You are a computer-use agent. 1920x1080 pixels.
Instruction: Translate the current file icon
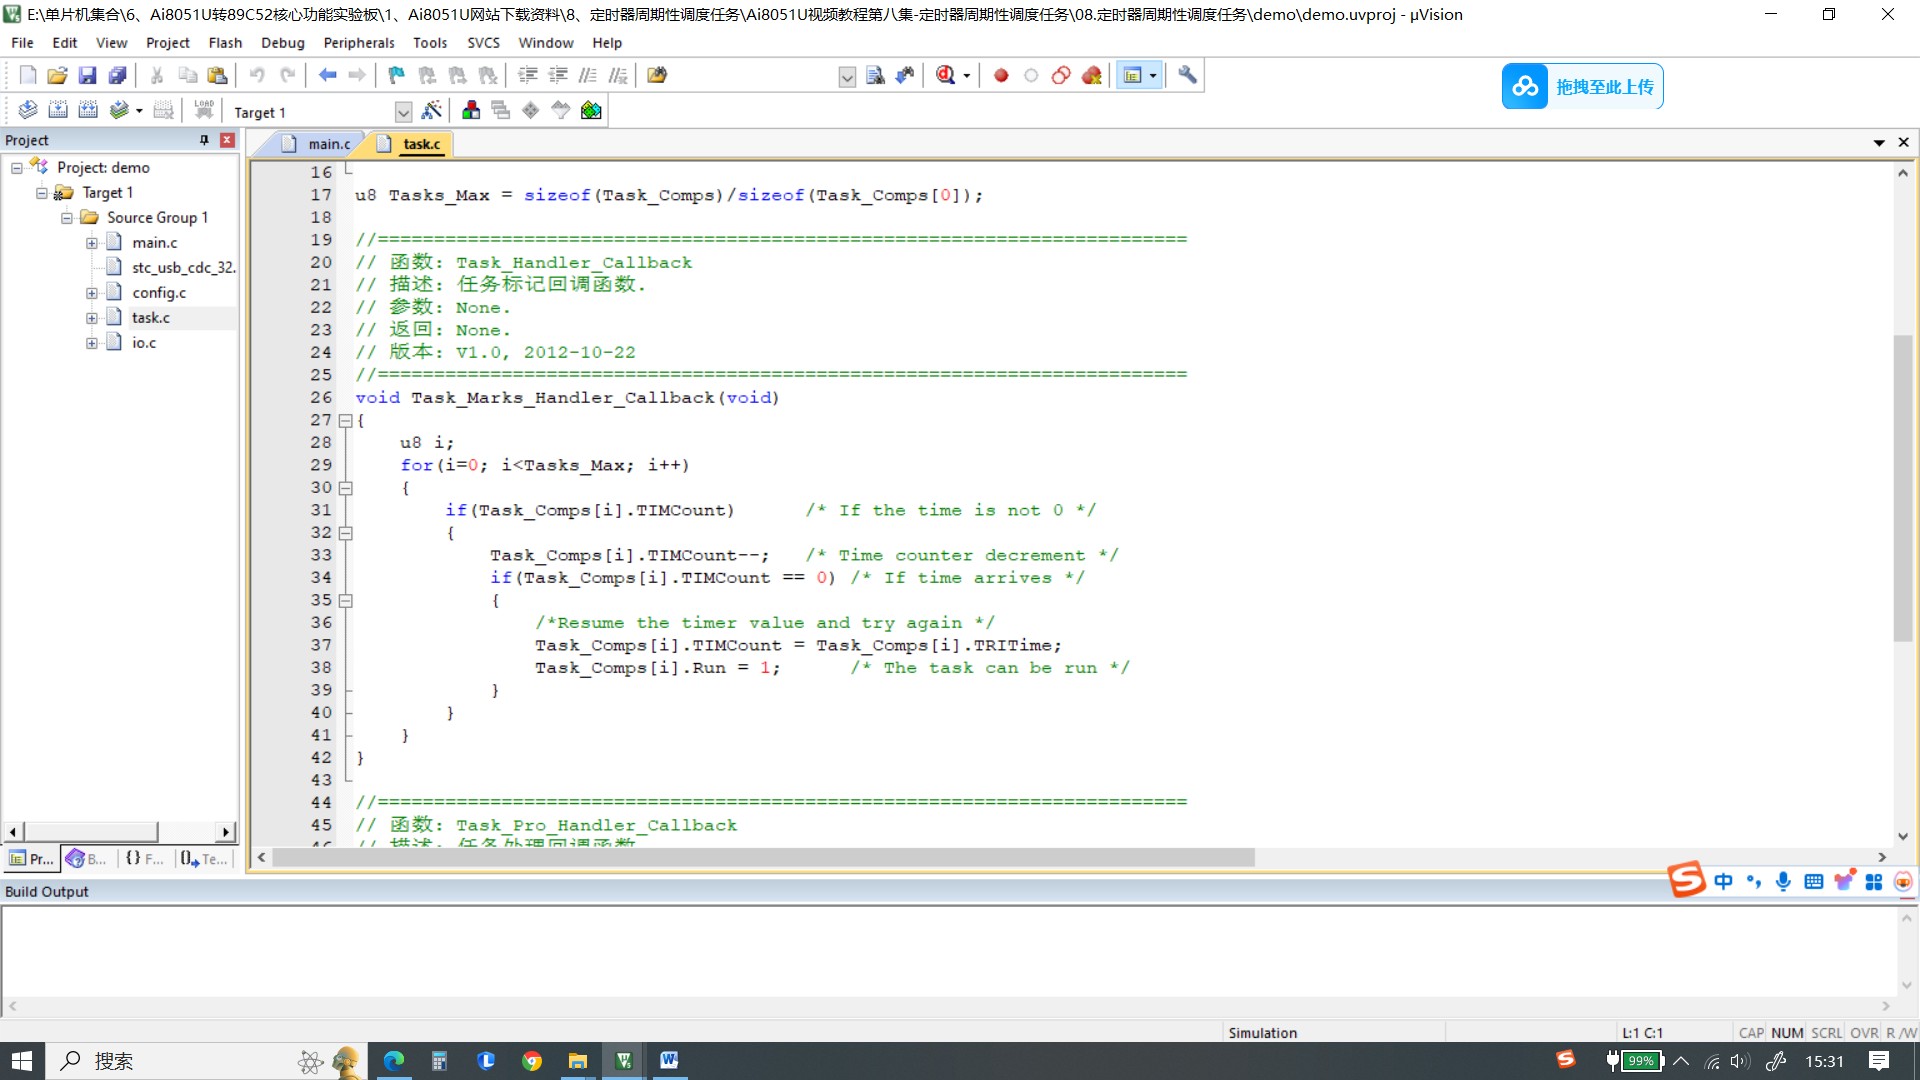click(28, 110)
